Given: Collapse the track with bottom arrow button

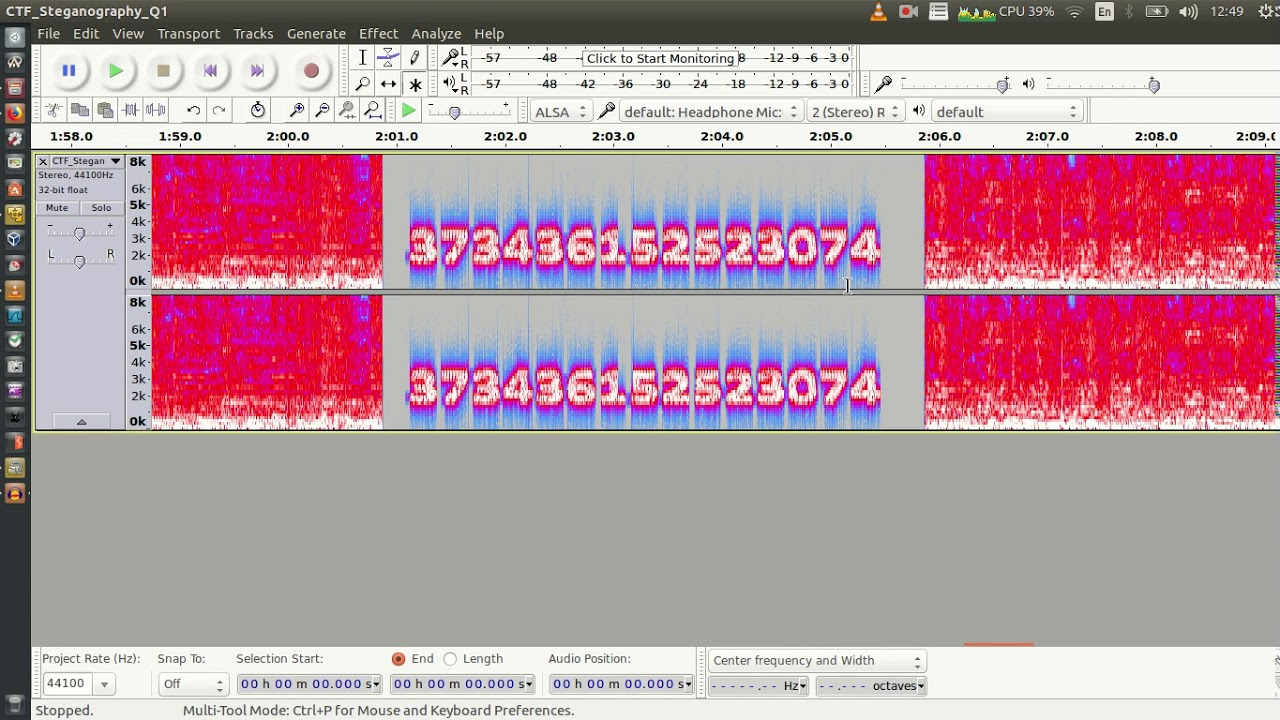Looking at the screenshot, I should (81, 422).
